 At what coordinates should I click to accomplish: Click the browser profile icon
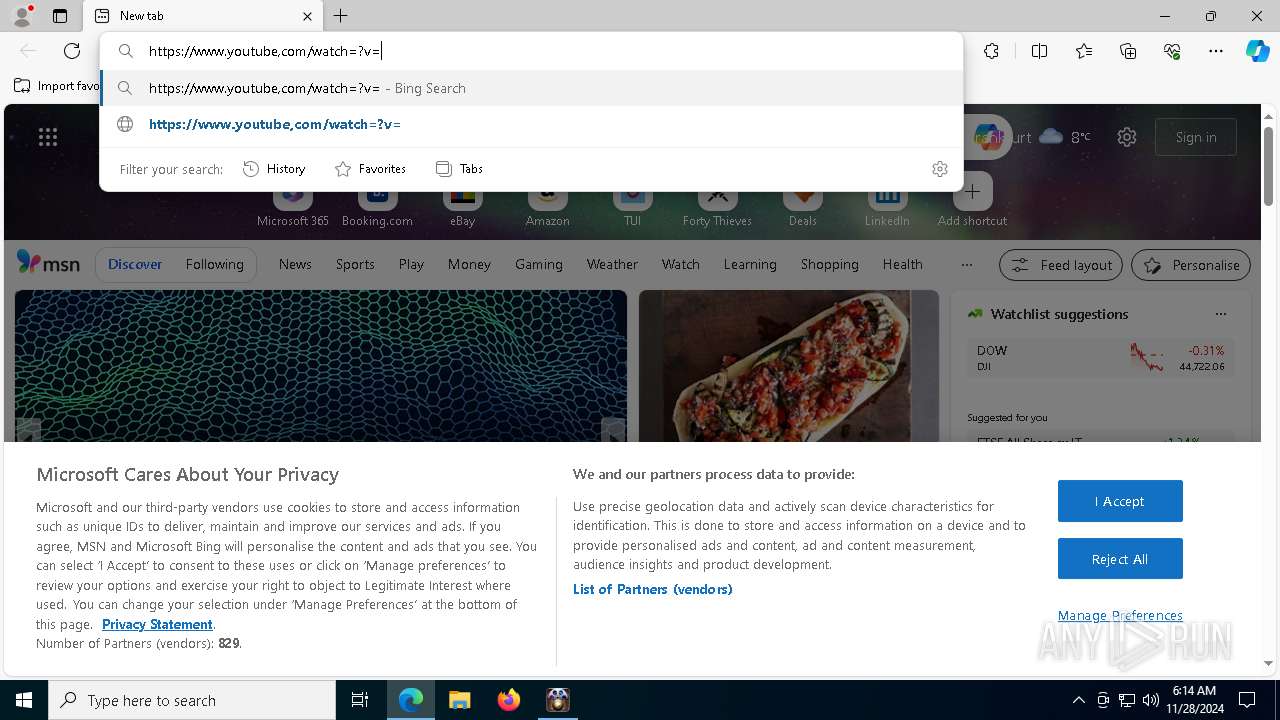tap(21, 16)
